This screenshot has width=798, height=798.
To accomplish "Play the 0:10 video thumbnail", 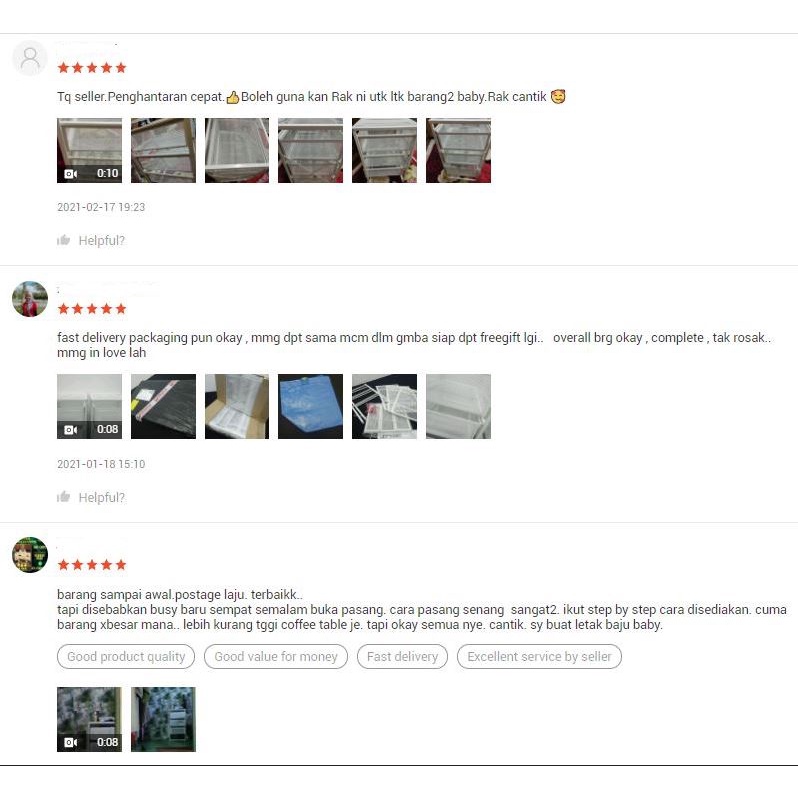I will (90, 150).
